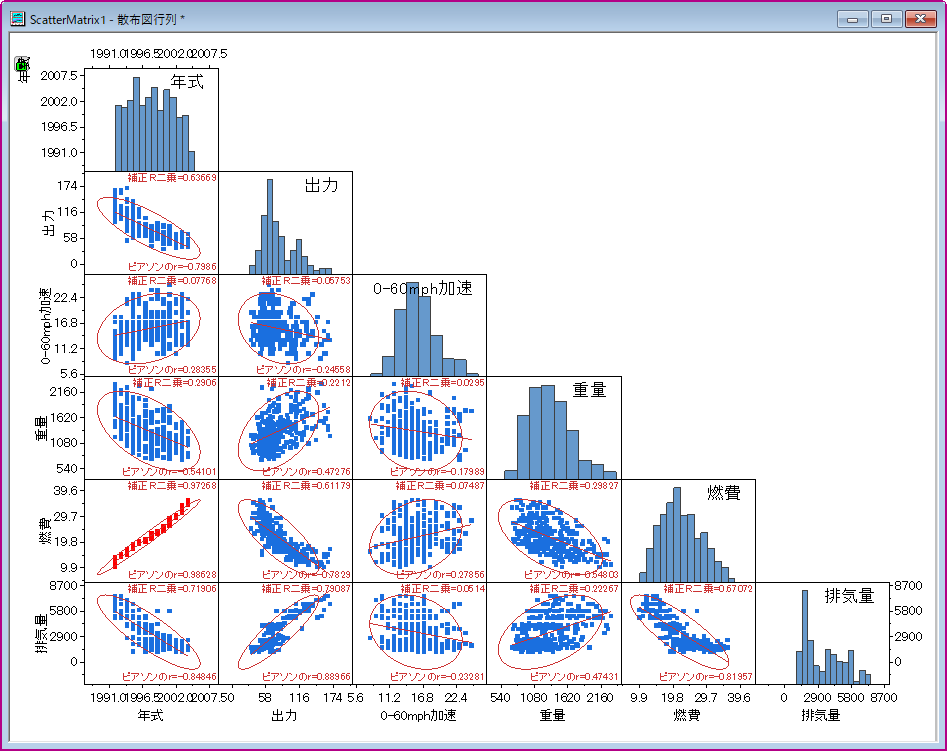947x751 pixels.
Task: Click the ScatterMatrix1 window icon
Action: 17,19
